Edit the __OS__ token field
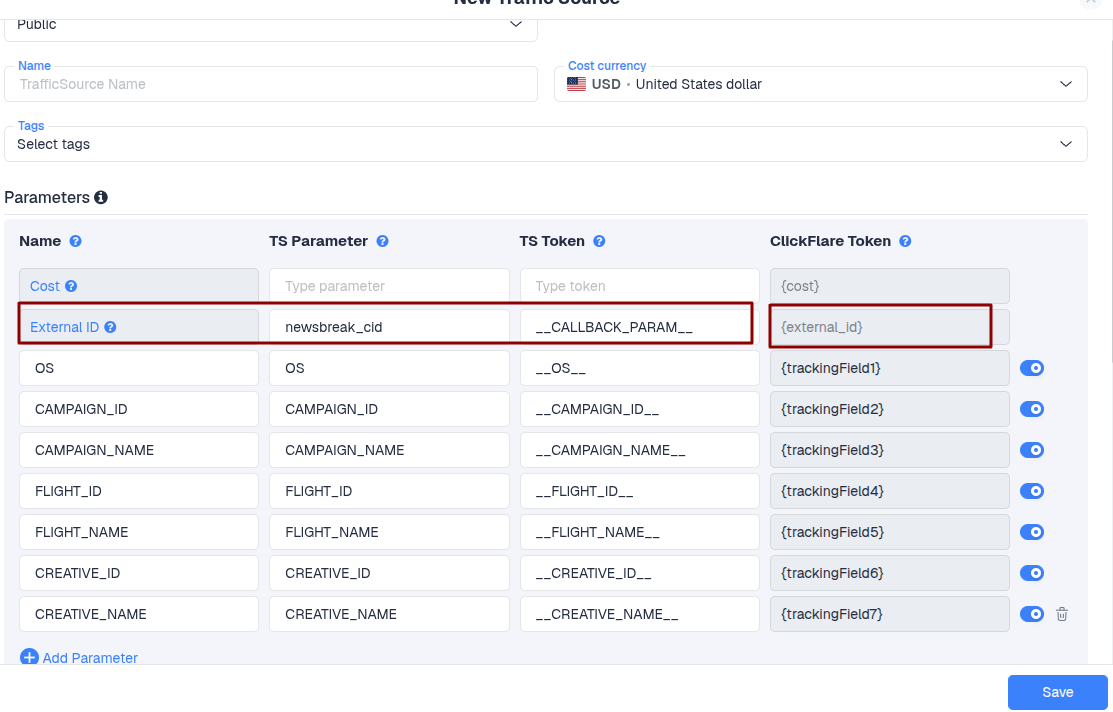Viewport: 1113px width, 712px height. (x=640, y=368)
